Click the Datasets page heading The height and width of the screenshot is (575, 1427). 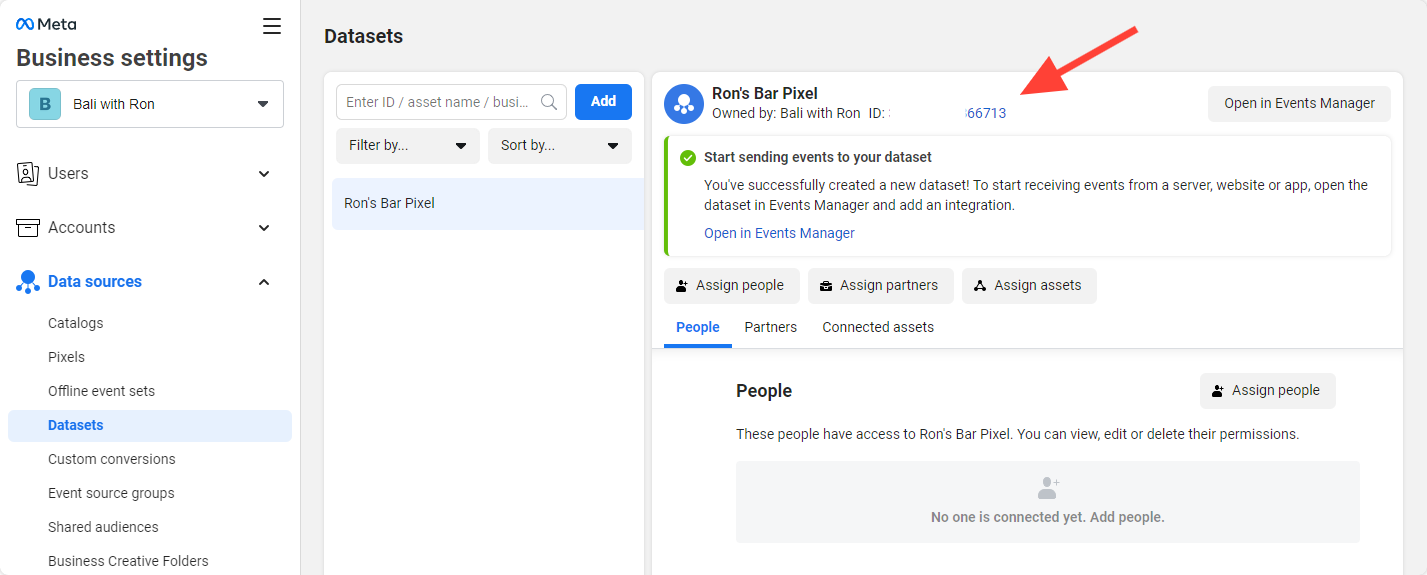(364, 36)
